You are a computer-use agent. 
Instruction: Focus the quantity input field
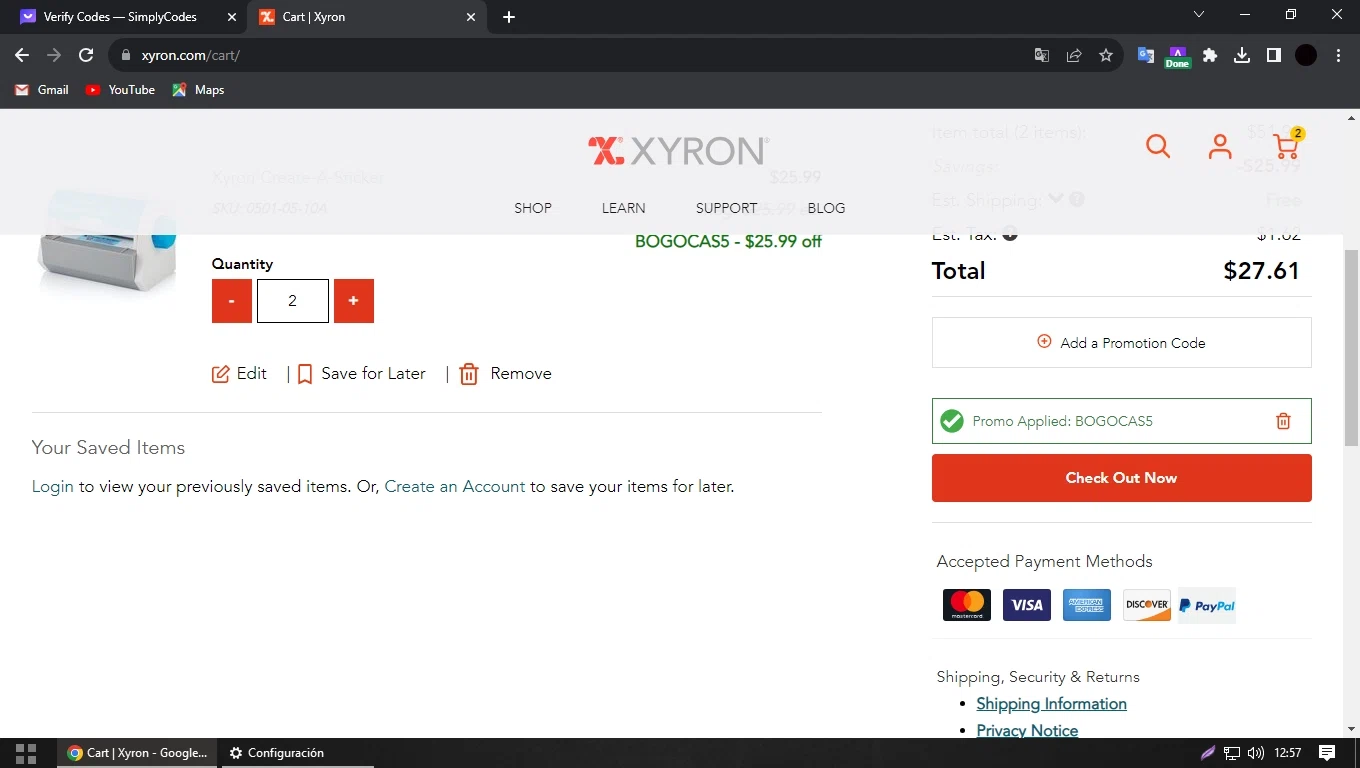coord(293,301)
